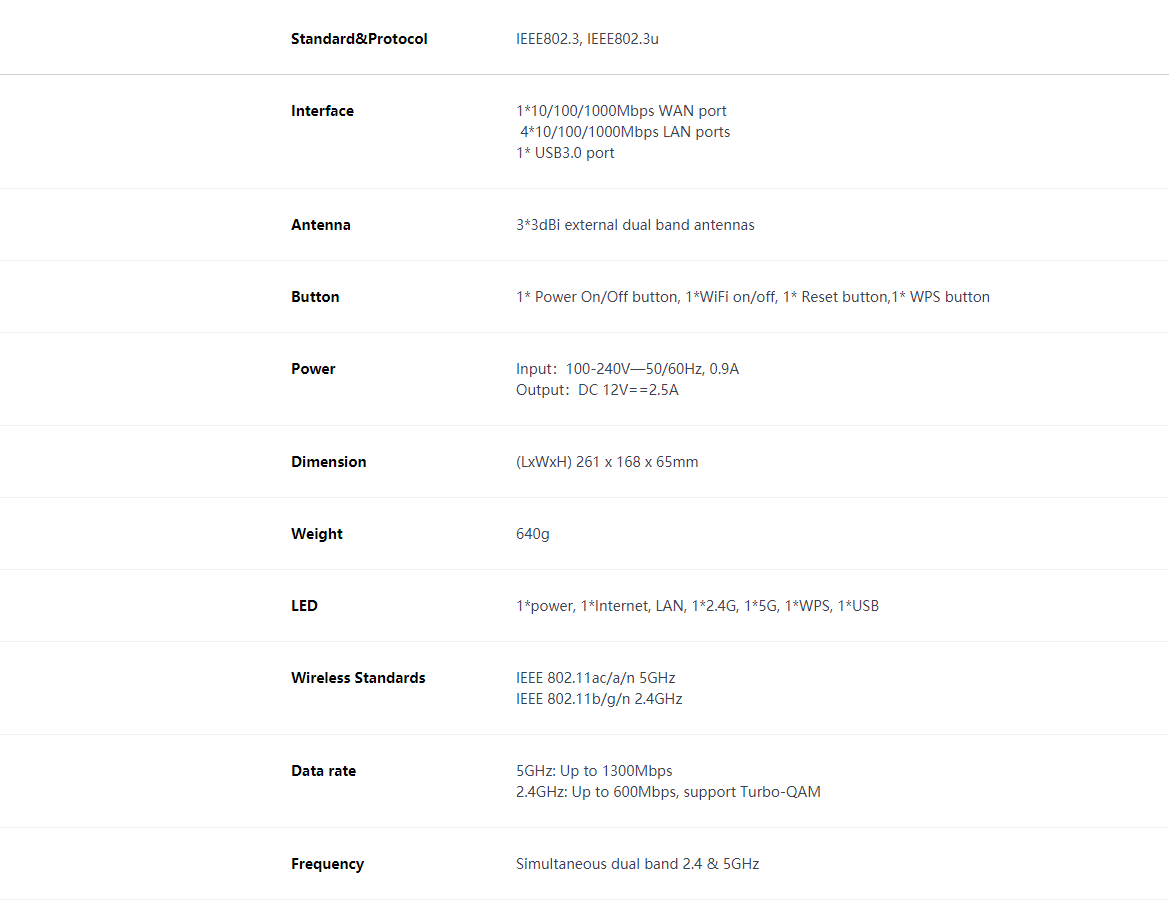Click the Wireless Standards label
This screenshot has width=1169, height=903.
(x=358, y=678)
